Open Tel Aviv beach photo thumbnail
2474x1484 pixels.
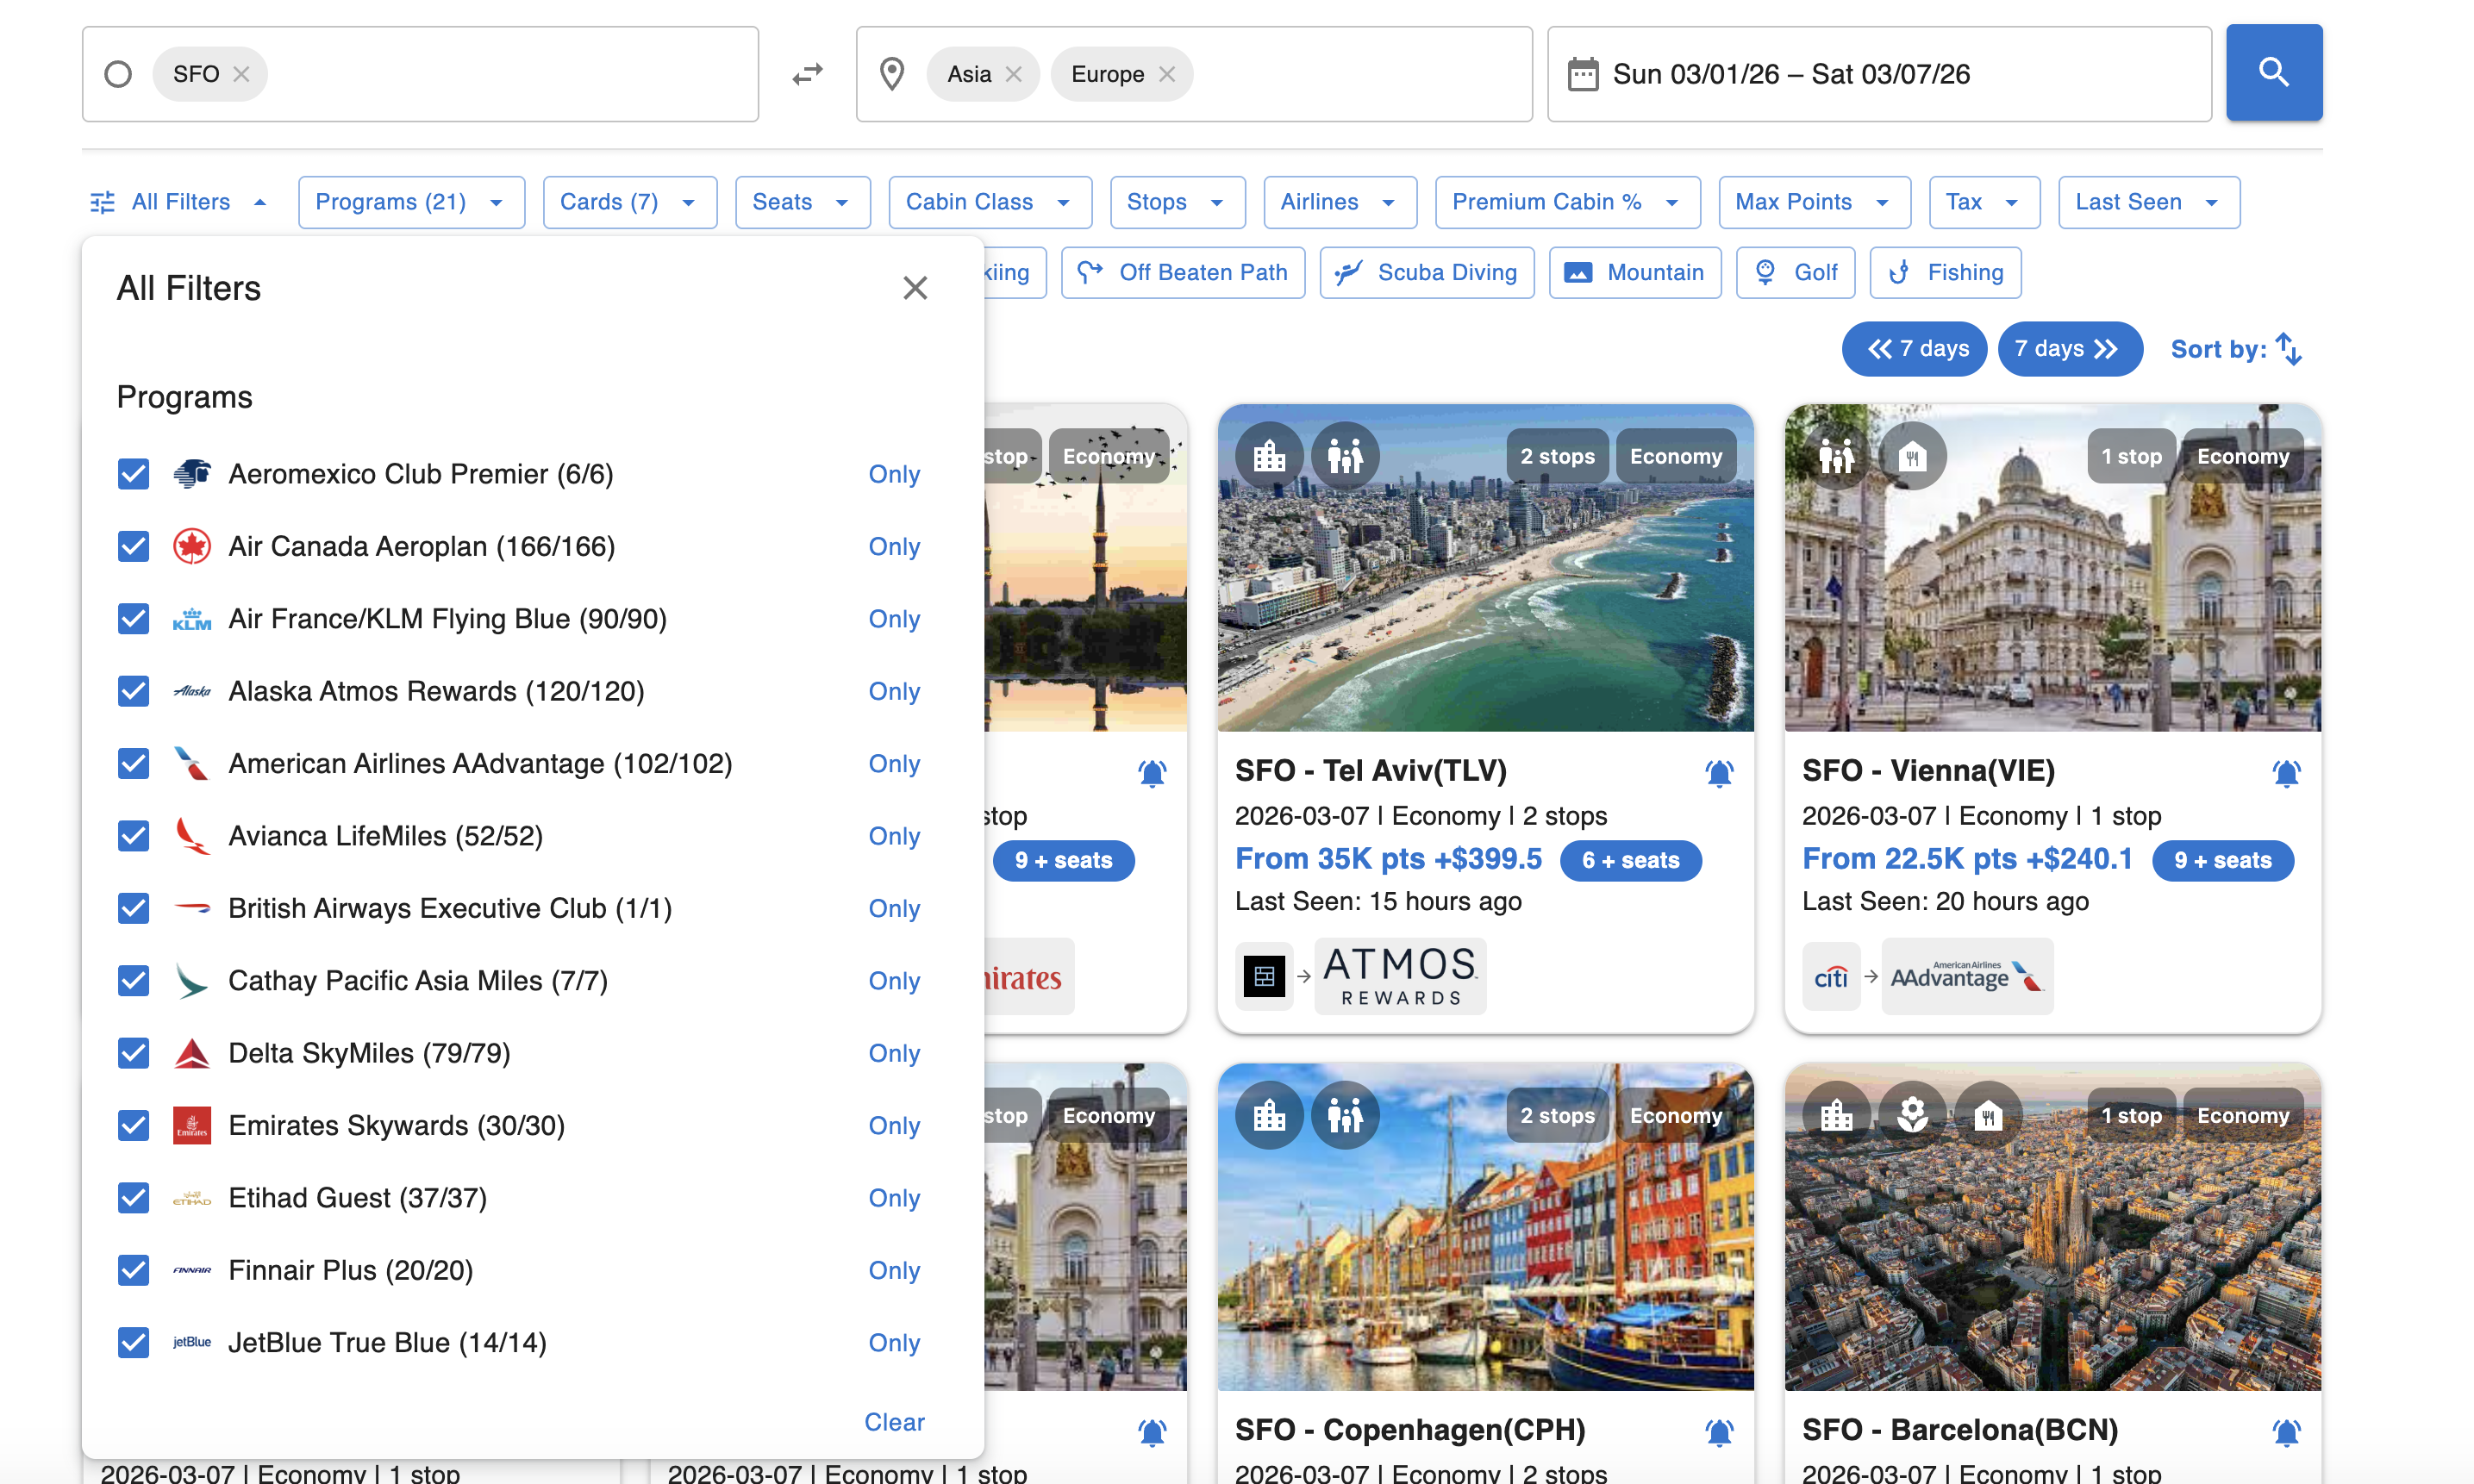tap(1484, 568)
